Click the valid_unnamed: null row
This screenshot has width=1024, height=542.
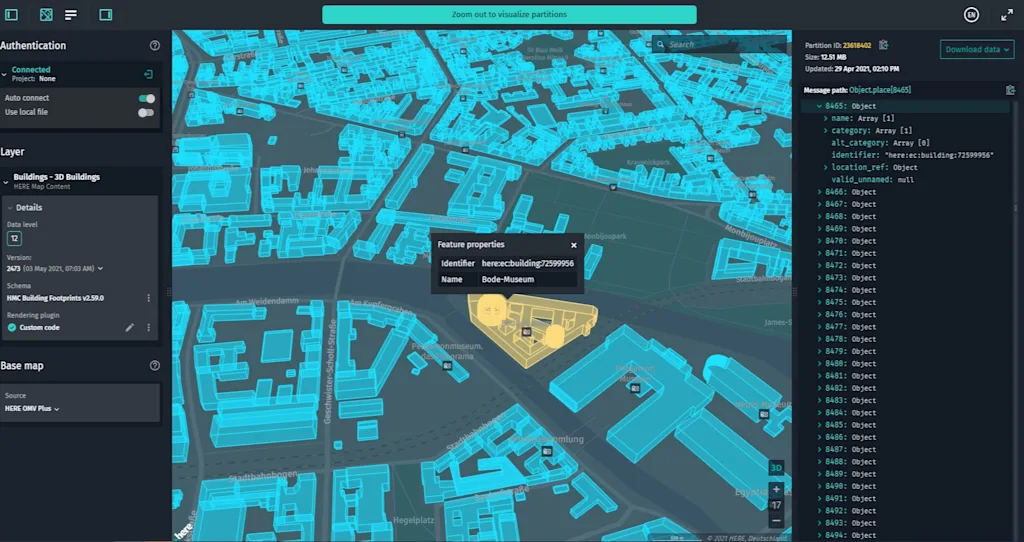(872, 180)
